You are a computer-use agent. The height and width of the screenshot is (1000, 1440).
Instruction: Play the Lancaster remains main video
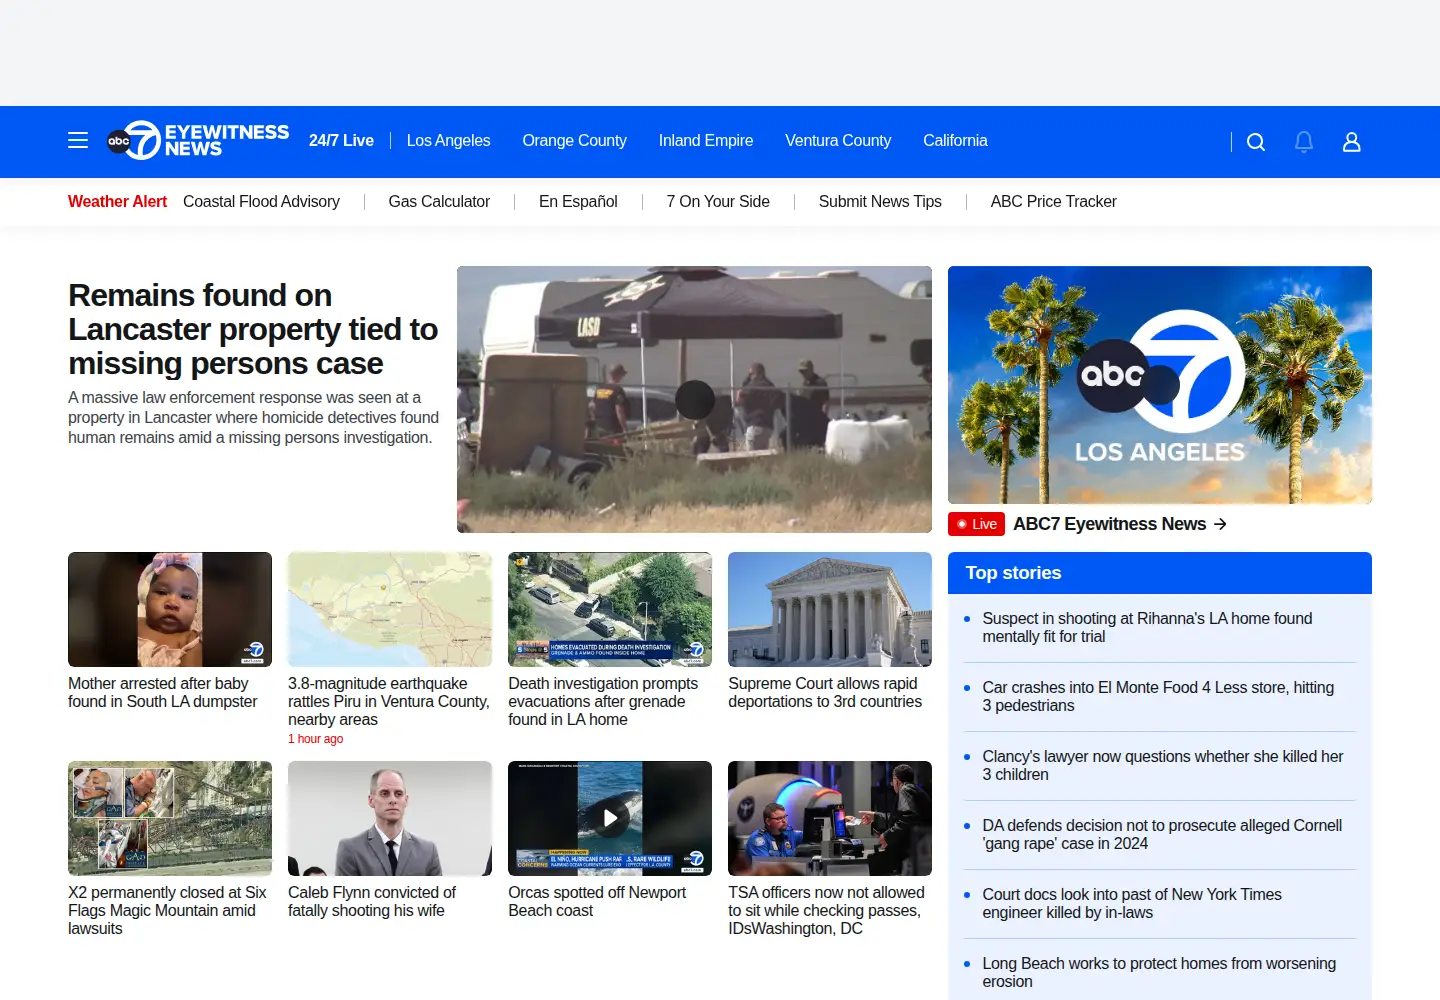pyautogui.click(x=694, y=399)
